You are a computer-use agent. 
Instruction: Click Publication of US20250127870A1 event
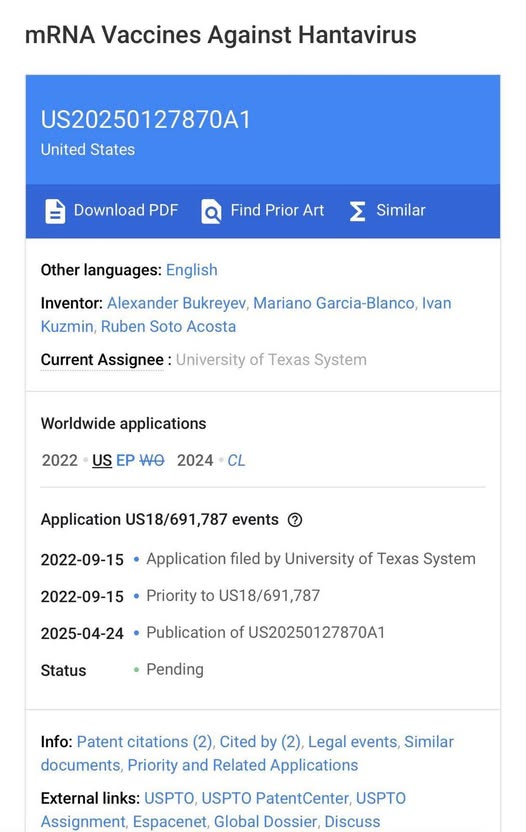pyautogui.click(x=265, y=632)
